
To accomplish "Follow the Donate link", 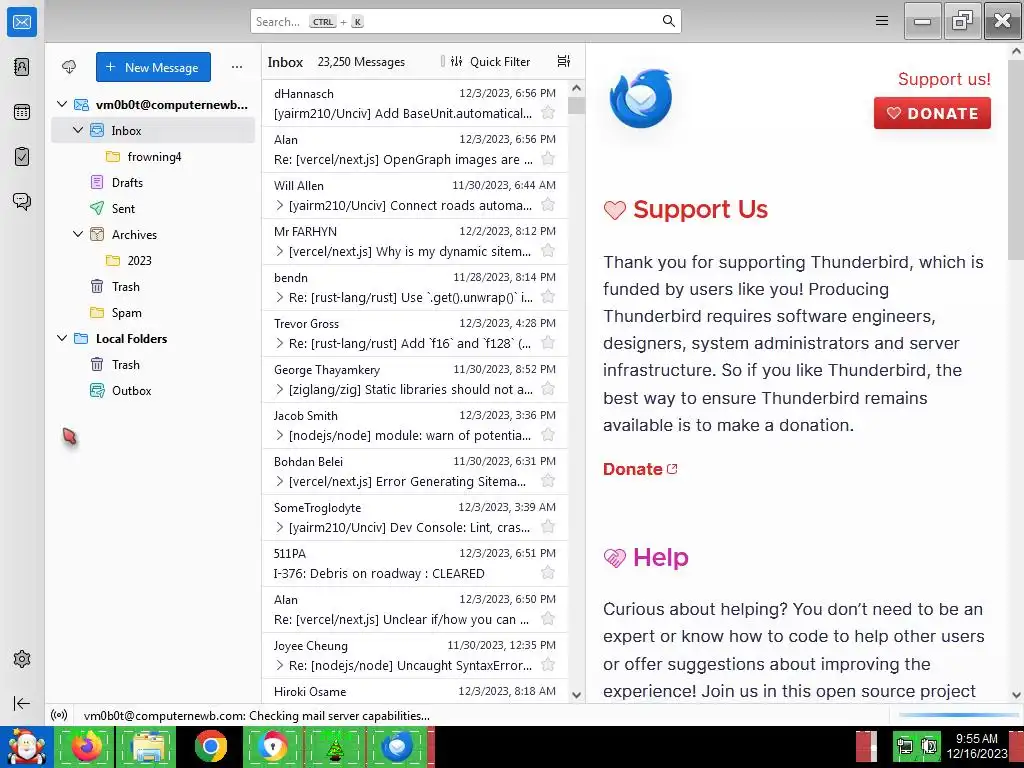I will click(640, 469).
